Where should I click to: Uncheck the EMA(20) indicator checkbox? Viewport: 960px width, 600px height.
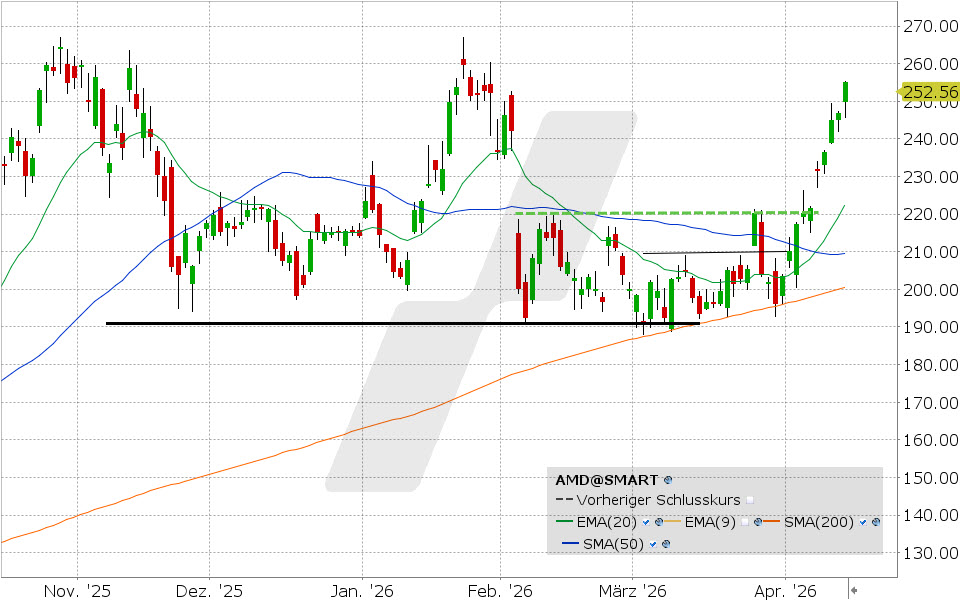click(x=646, y=522)
